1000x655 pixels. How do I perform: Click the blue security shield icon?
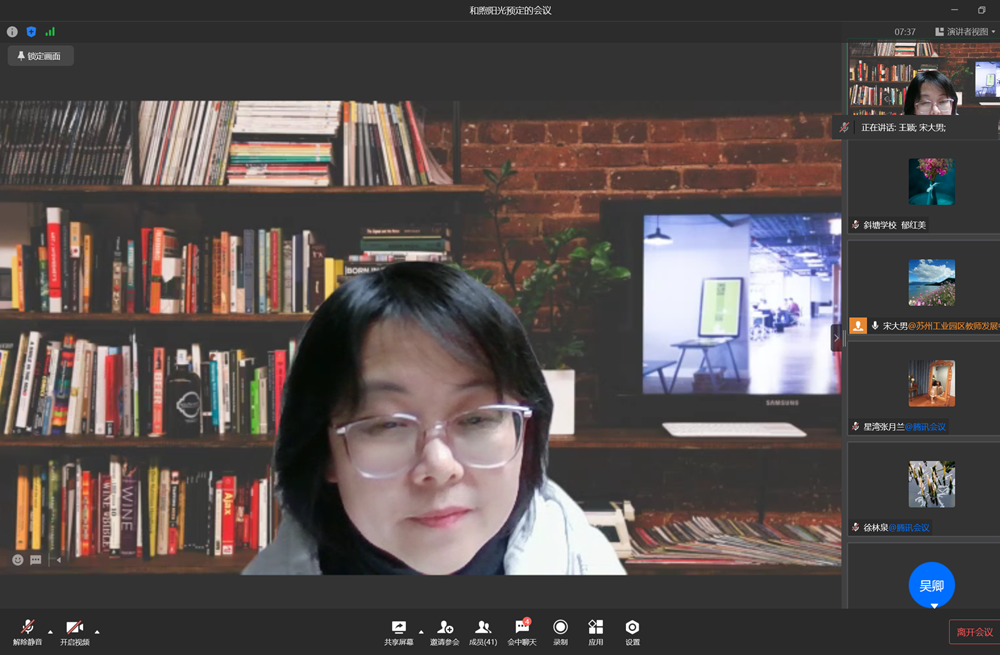31,32
